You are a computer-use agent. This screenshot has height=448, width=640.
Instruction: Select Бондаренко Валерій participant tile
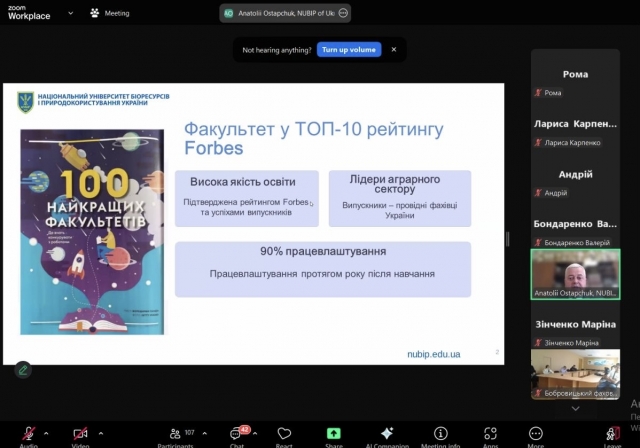pyautogui.click(x=575, y=224)
